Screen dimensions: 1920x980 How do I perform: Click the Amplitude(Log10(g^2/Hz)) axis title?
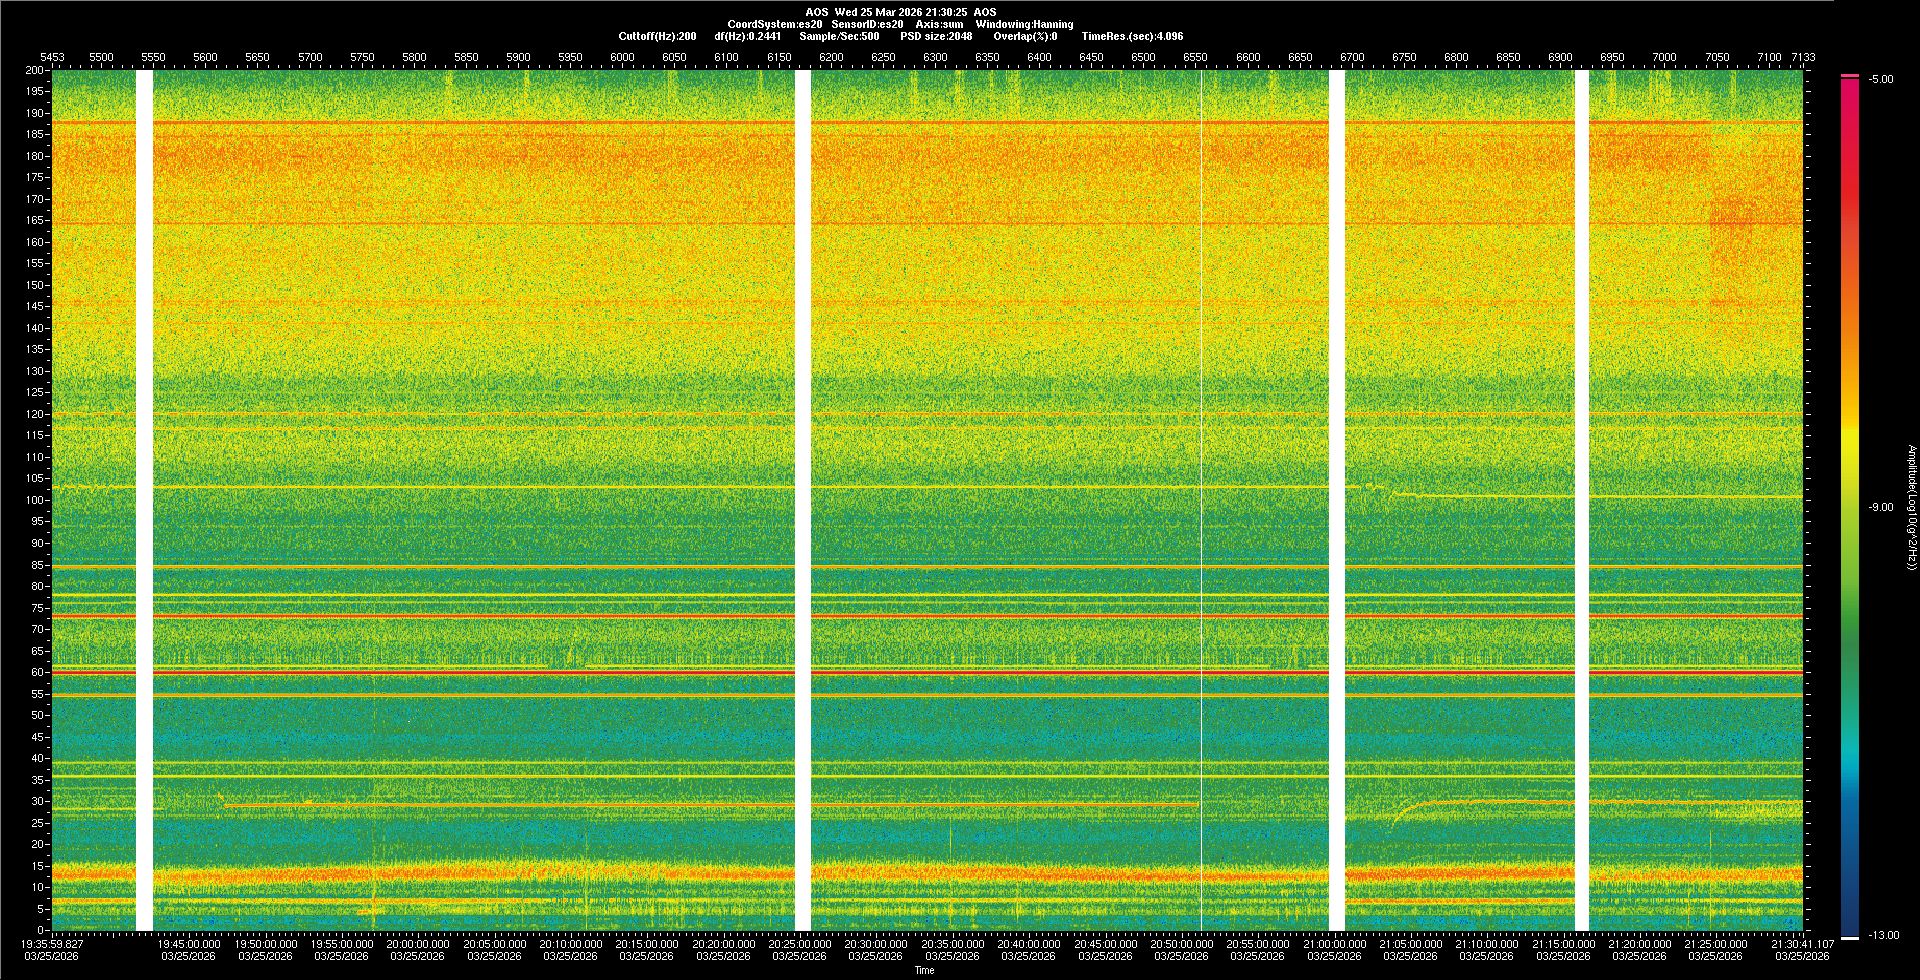[x=1911, y=507]
